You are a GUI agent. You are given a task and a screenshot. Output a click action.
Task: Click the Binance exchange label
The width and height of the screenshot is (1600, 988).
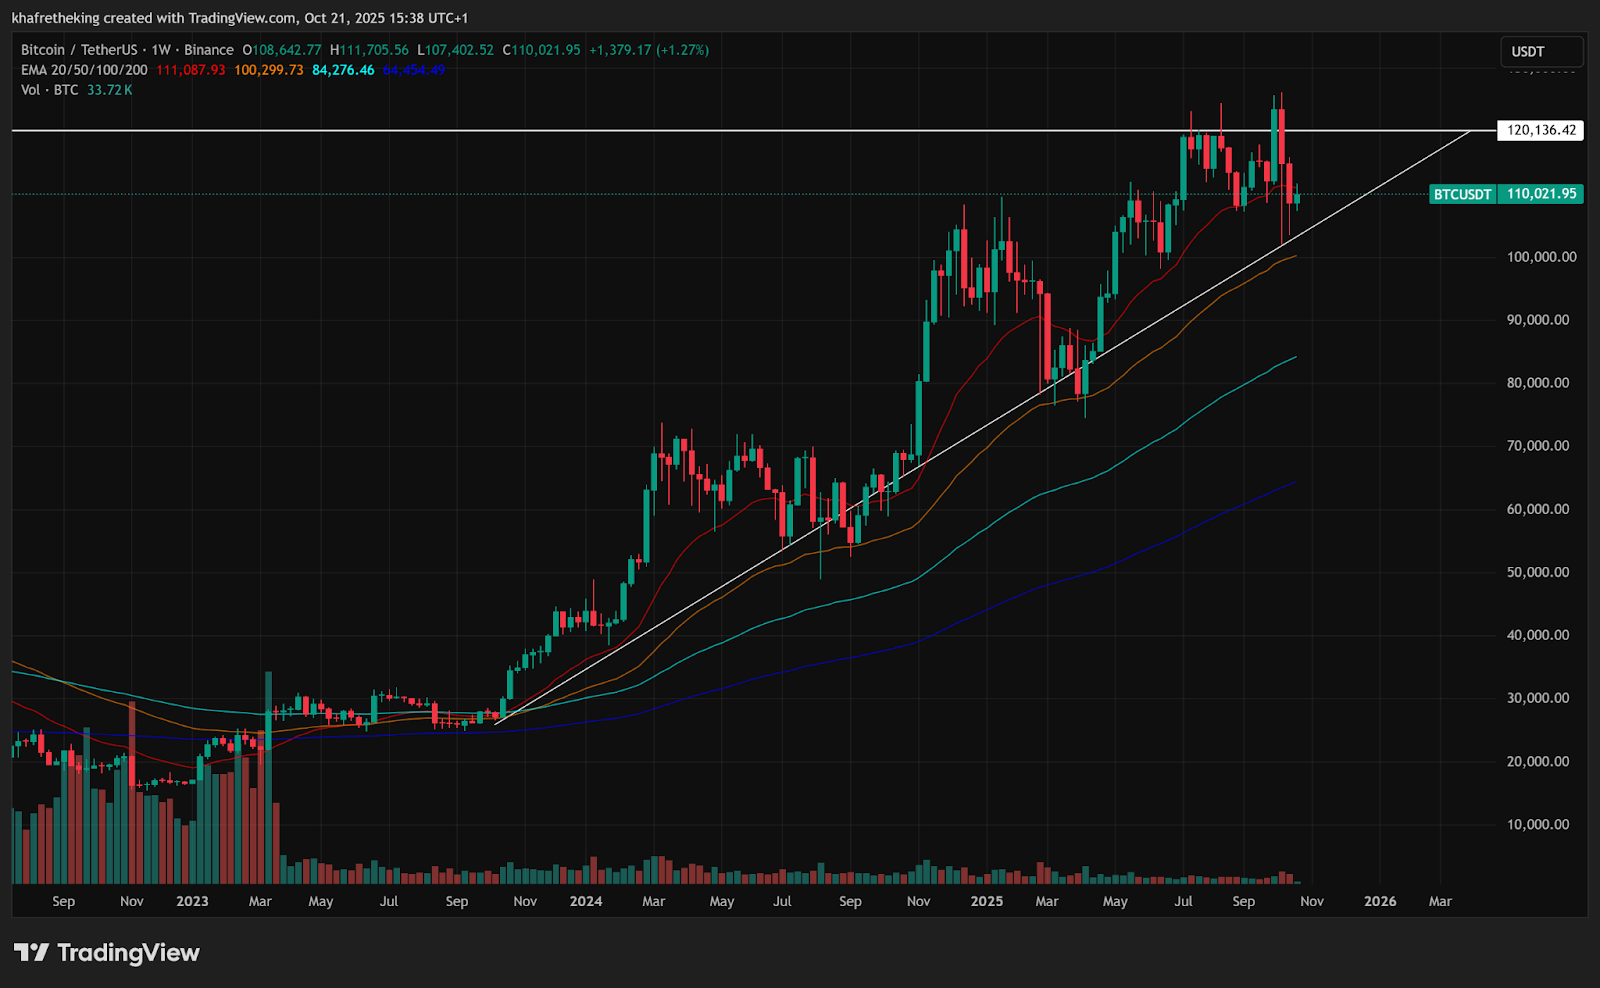click(209, 50)
